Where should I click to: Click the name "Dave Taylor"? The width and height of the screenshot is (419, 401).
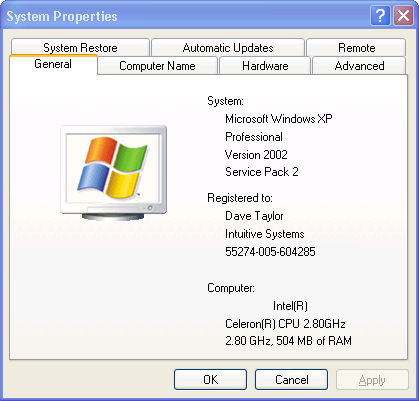254,216
